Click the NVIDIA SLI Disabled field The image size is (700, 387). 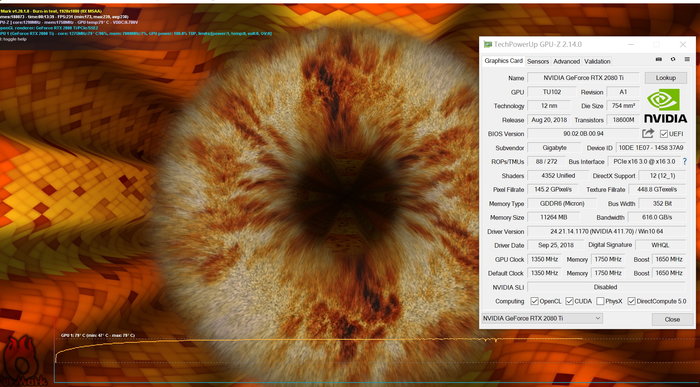[607, 287]
